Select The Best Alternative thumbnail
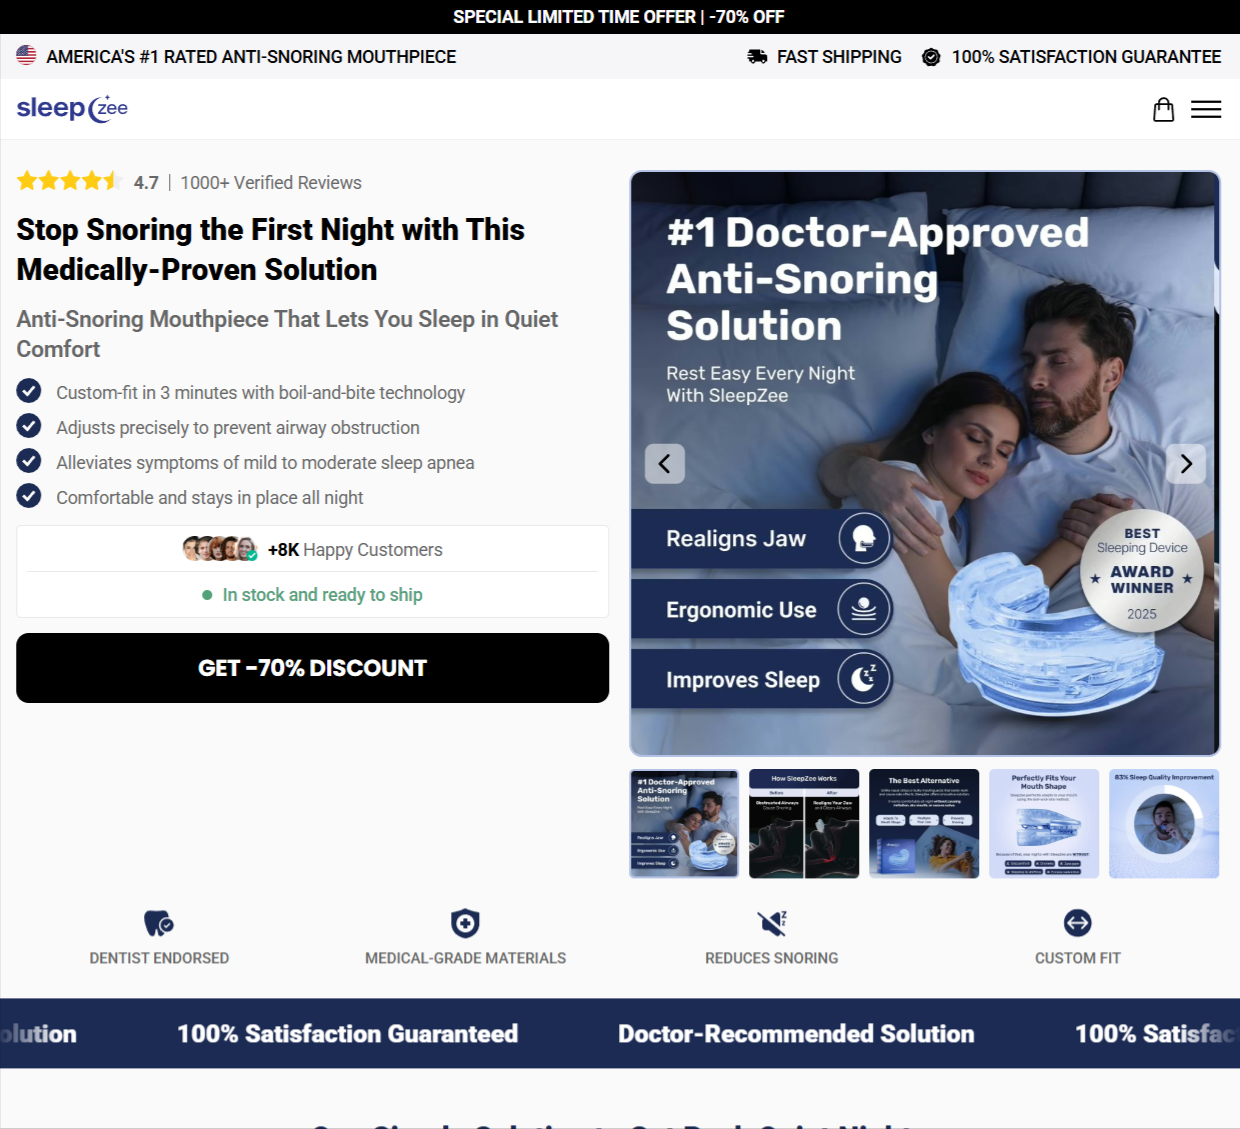The height and width of the screenshot is (1129, 1240). point(924,824)
